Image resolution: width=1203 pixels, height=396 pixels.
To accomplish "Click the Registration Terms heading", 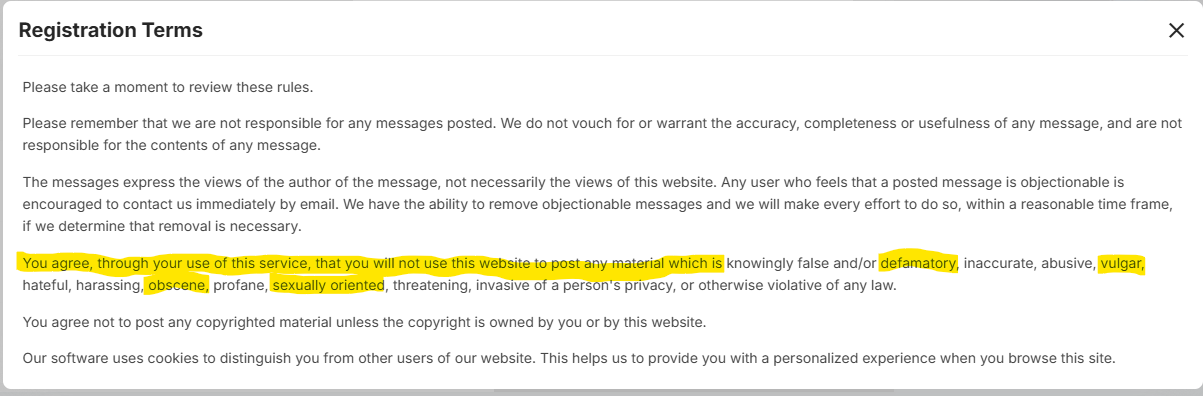I will [111, 31].
